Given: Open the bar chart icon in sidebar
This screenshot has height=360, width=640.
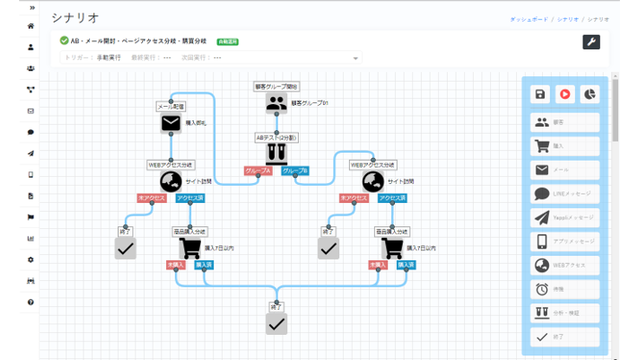Looking at the screenshot, I should (x=31, y=238).
